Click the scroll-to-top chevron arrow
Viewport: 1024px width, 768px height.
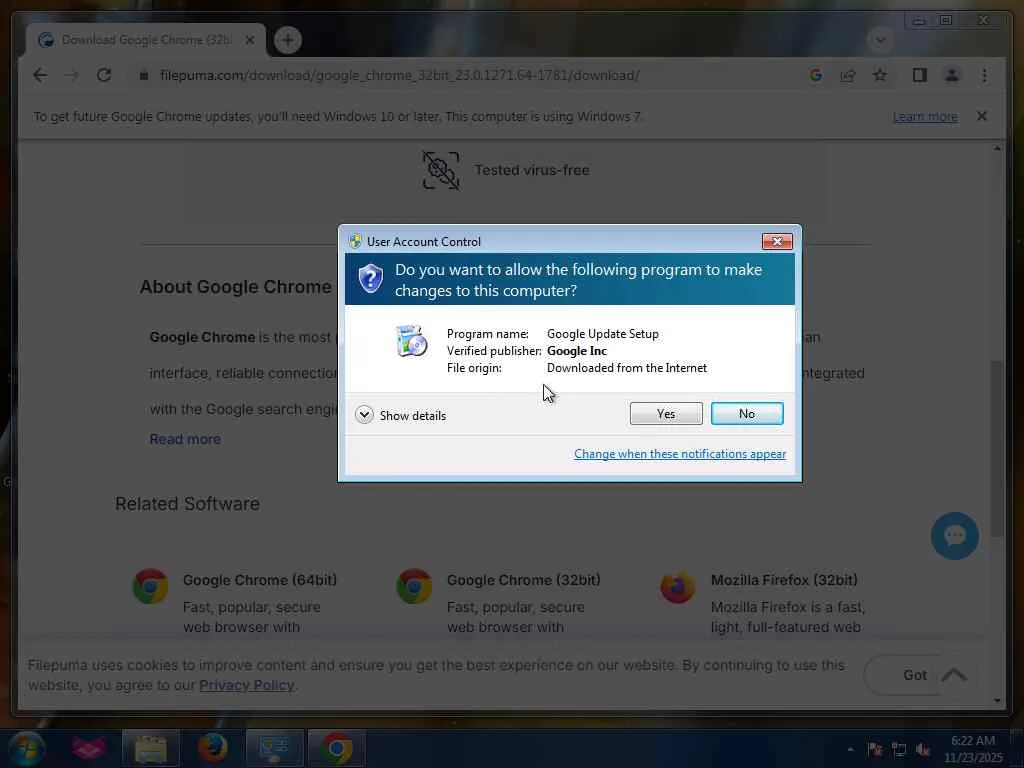click(x=954, y=674)
